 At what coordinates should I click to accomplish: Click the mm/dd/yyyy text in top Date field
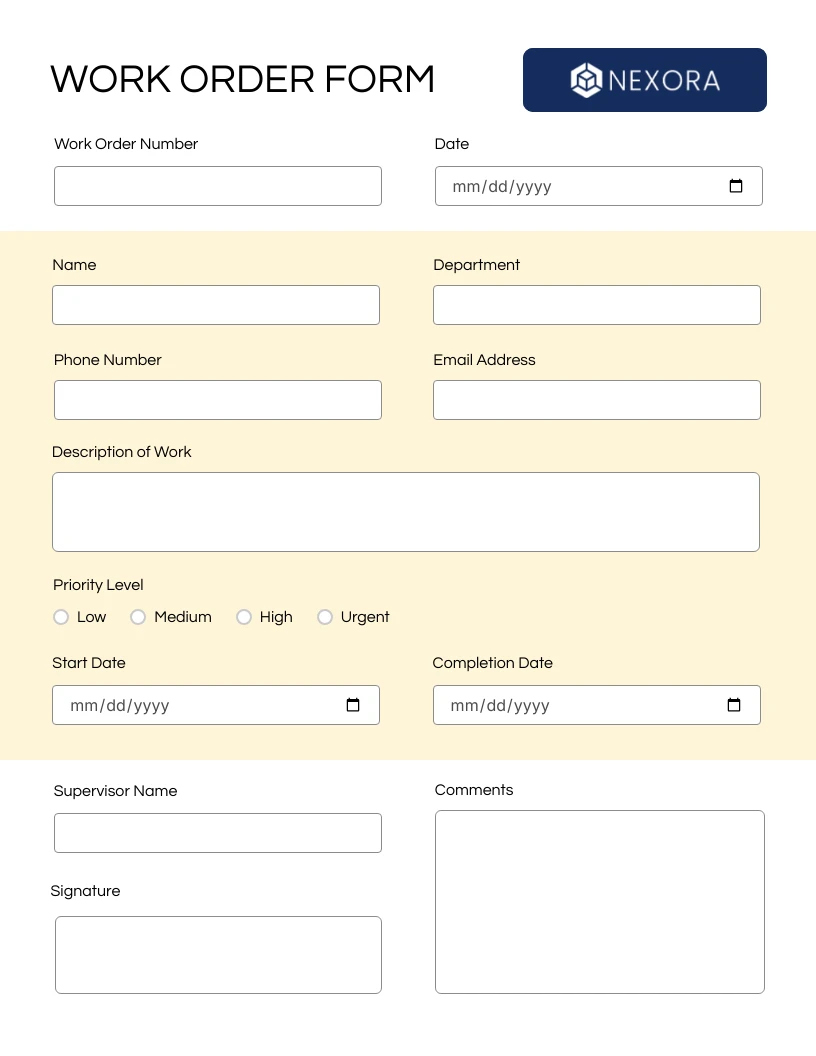(x=502, y=187)
